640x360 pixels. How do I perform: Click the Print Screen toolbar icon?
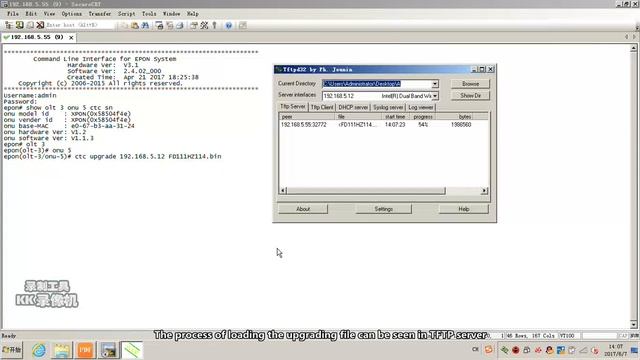(x=160, y=25)
